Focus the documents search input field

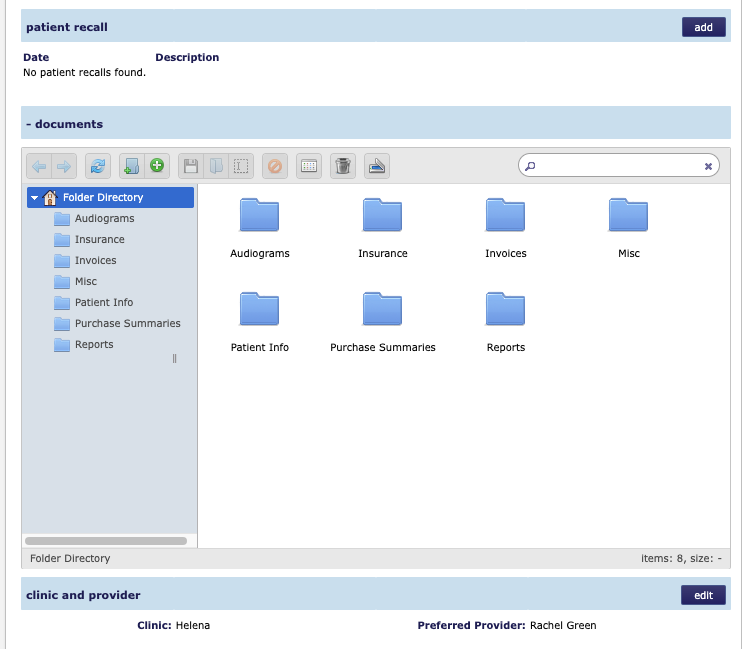pos(619,165)
